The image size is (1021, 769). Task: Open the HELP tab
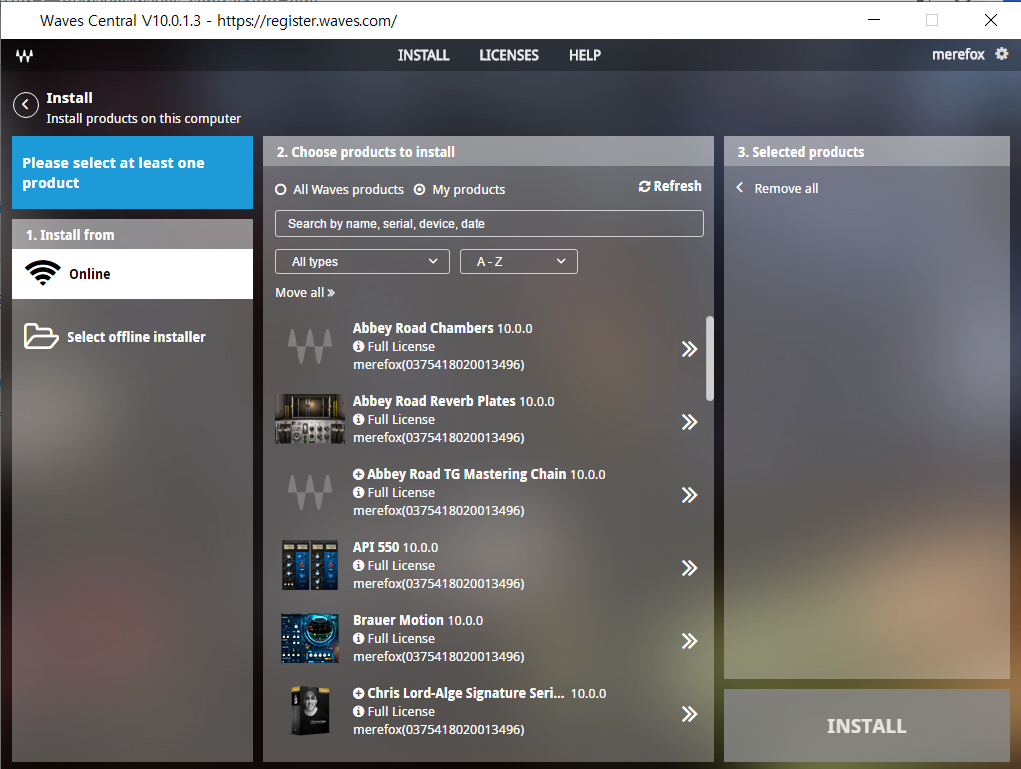(585, 55)
